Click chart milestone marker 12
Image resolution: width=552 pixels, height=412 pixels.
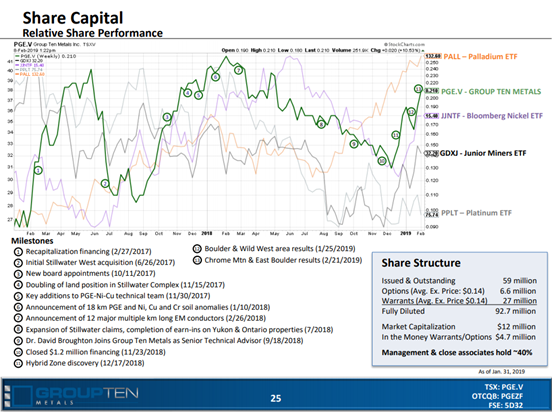(411, 112)
